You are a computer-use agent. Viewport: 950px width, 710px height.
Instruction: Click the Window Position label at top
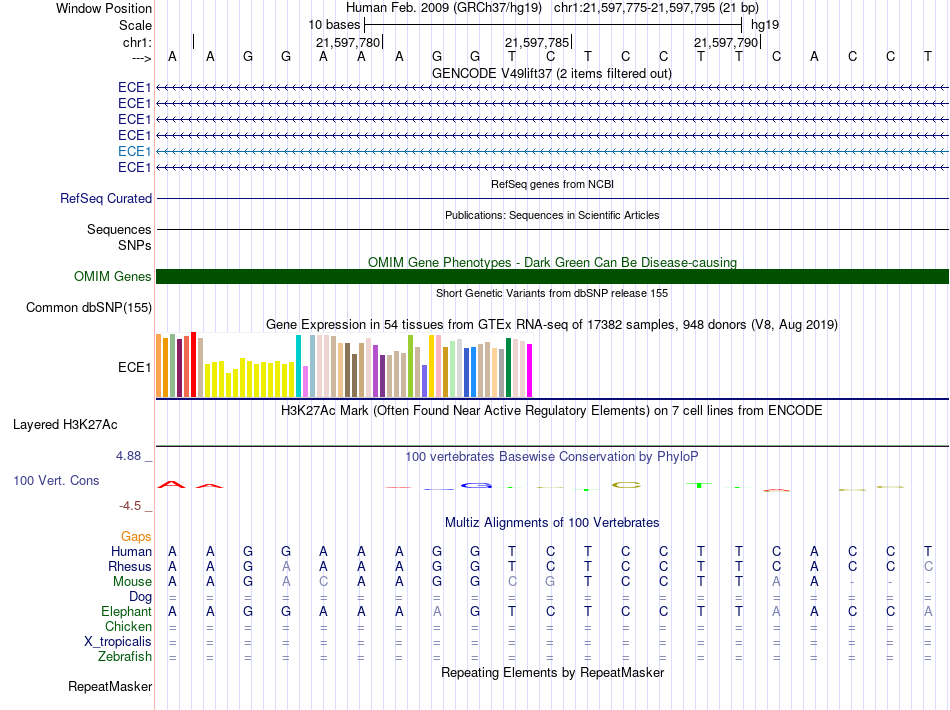104,8
